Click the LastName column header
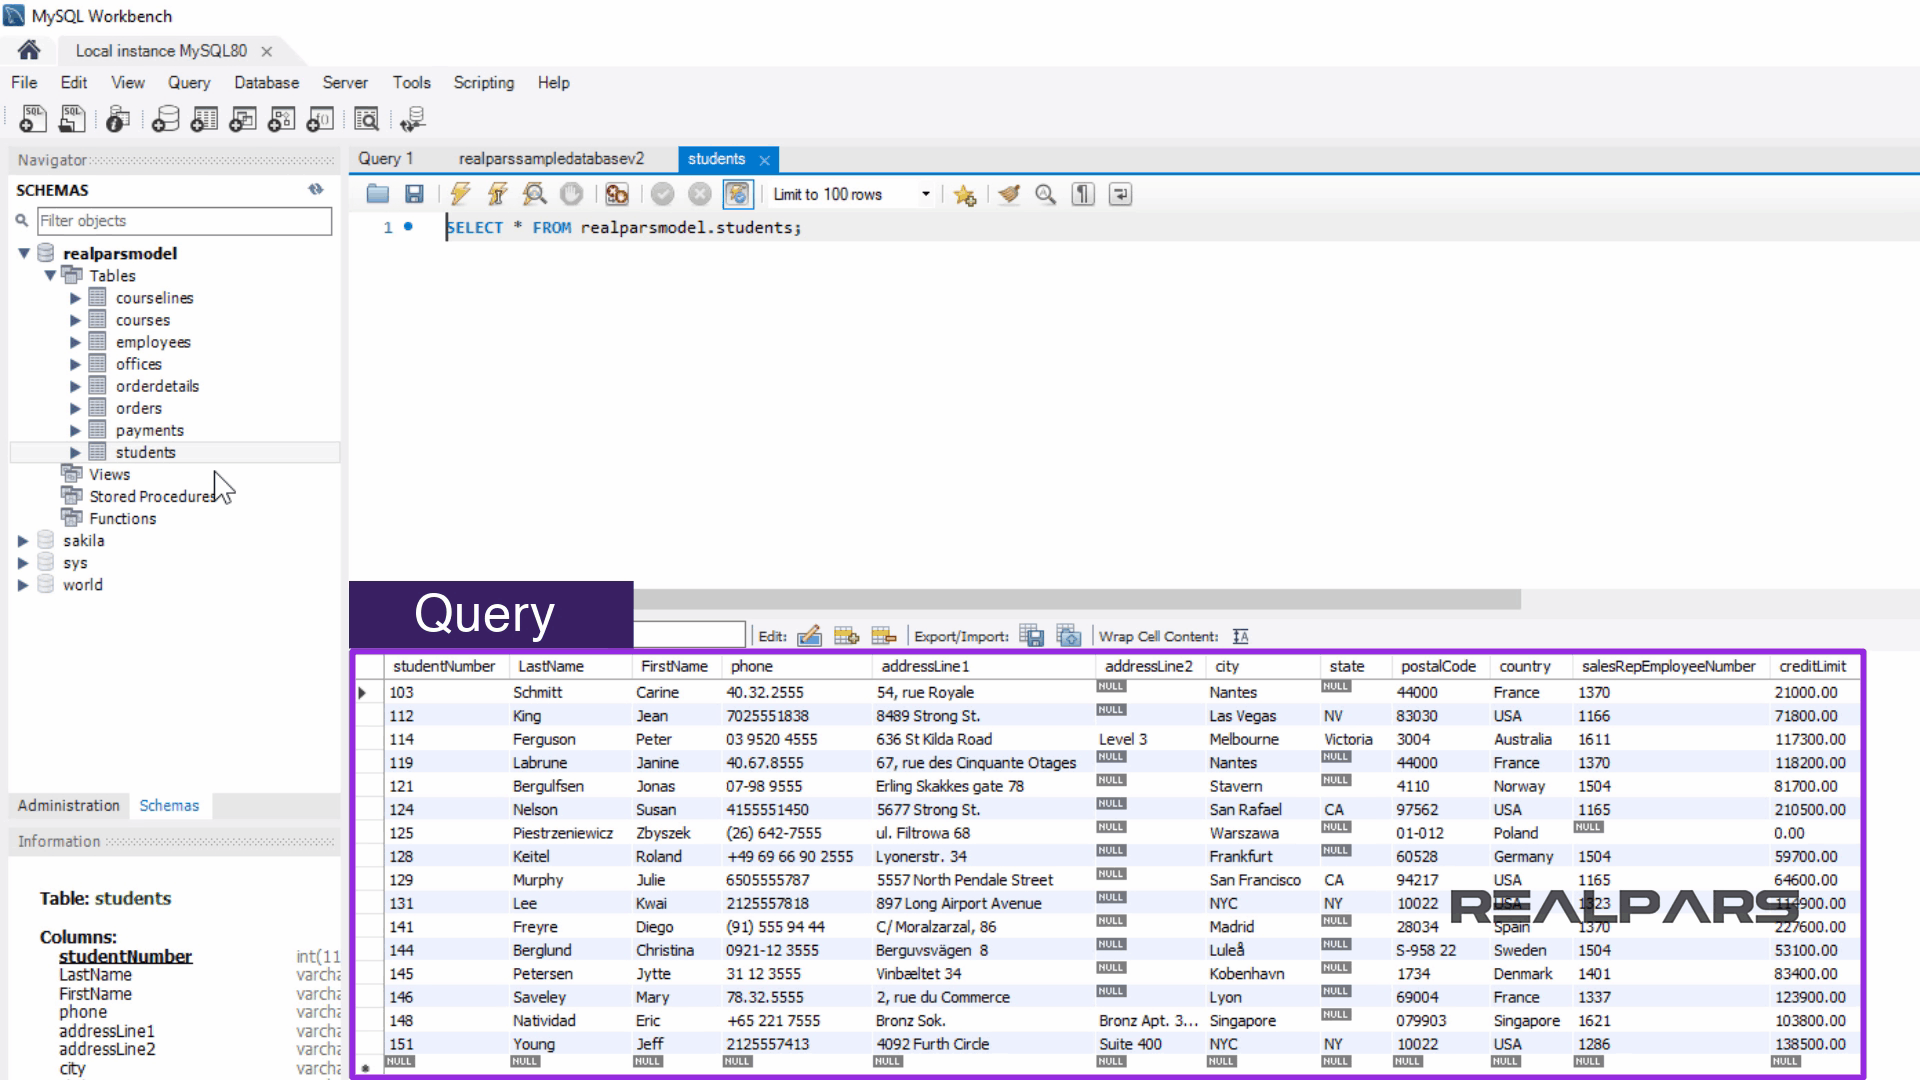The width and height of the screenshot is (1920, 1080). coord(551,666)
